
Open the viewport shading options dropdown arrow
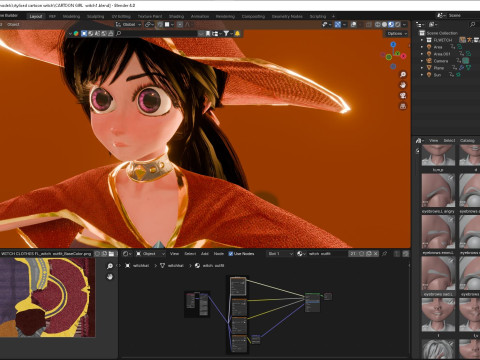[x=404, y=24]
